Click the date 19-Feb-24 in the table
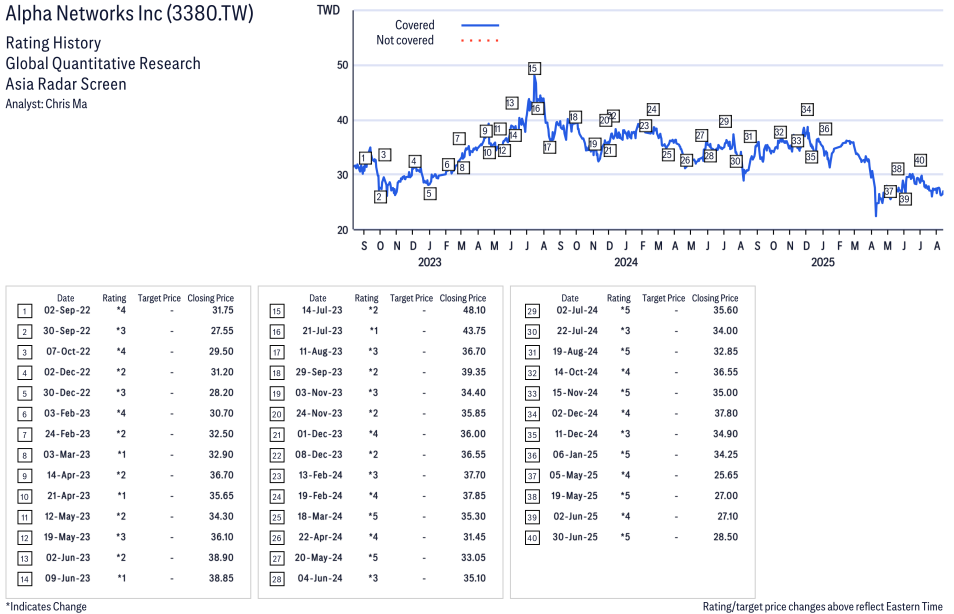 click(x=320, y=496)
